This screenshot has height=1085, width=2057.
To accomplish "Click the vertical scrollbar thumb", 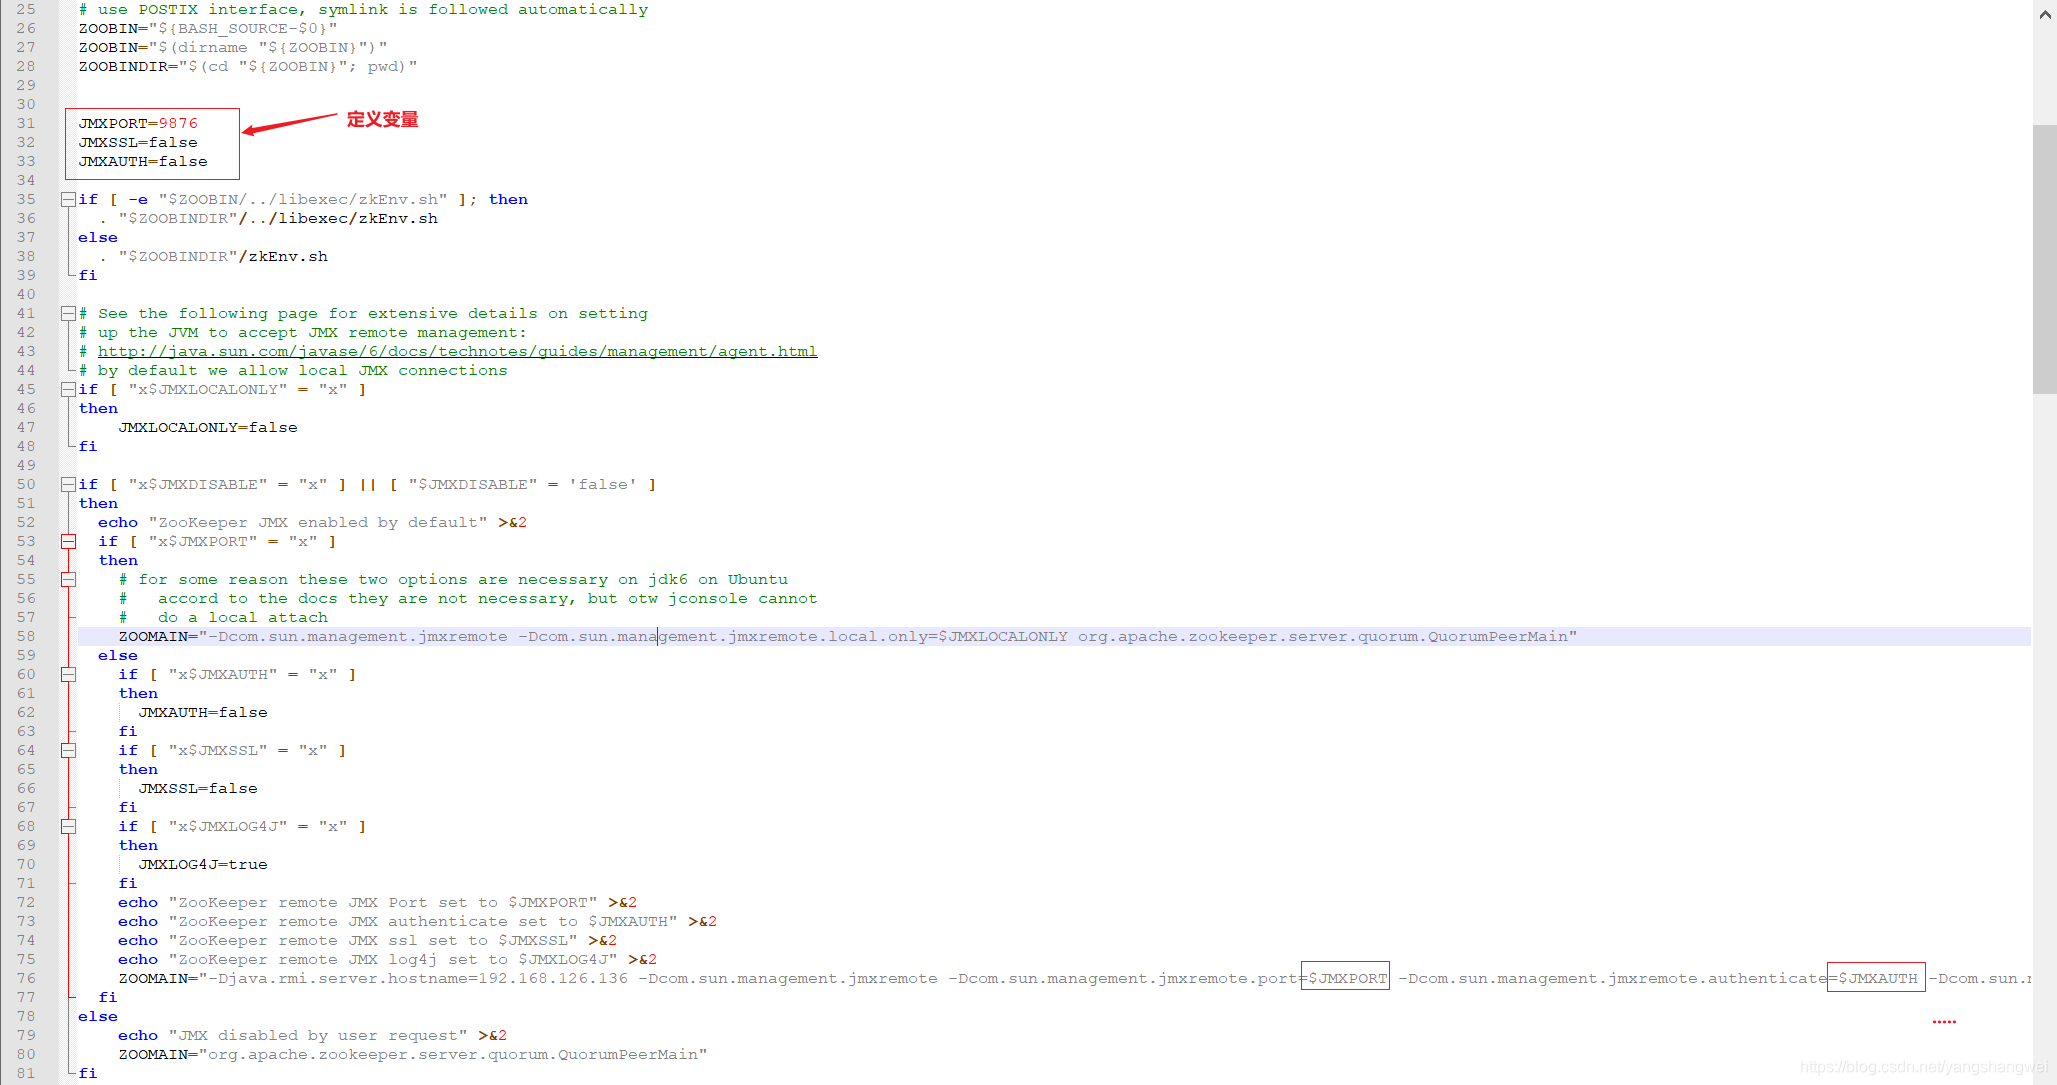I will coord(2045,260).
